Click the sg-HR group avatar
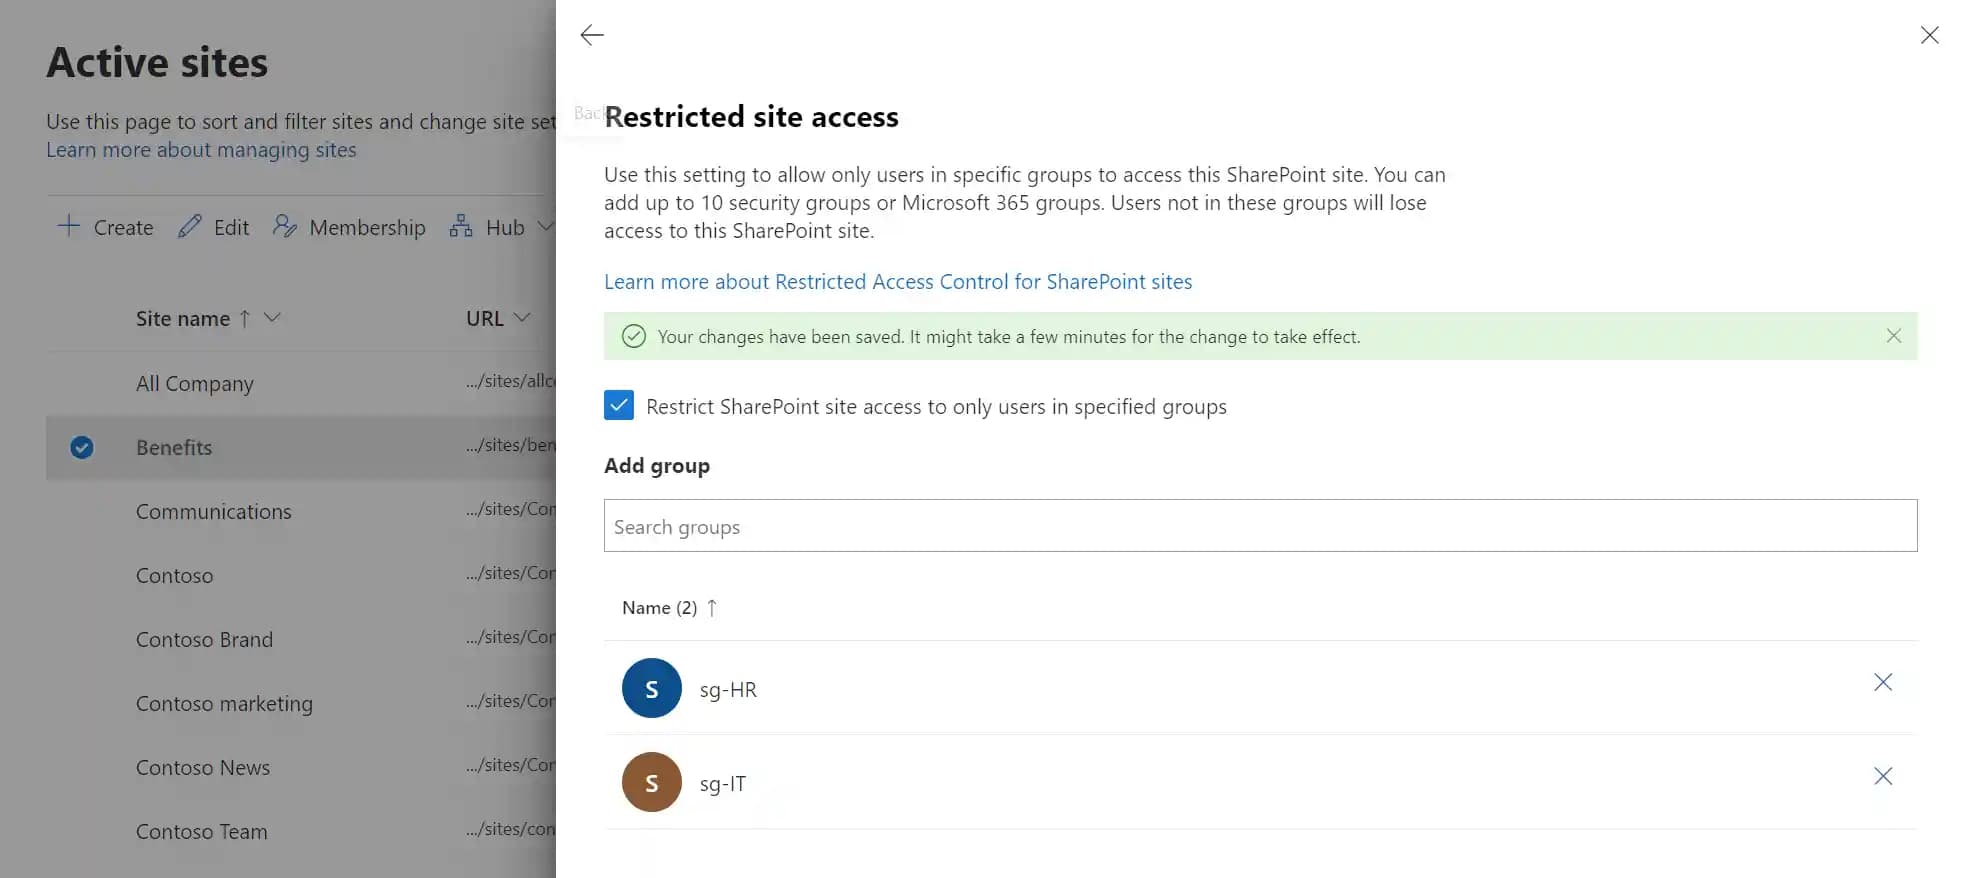Image resolution: width=1966 pixels, height=878 pixels. click(651, 688)
